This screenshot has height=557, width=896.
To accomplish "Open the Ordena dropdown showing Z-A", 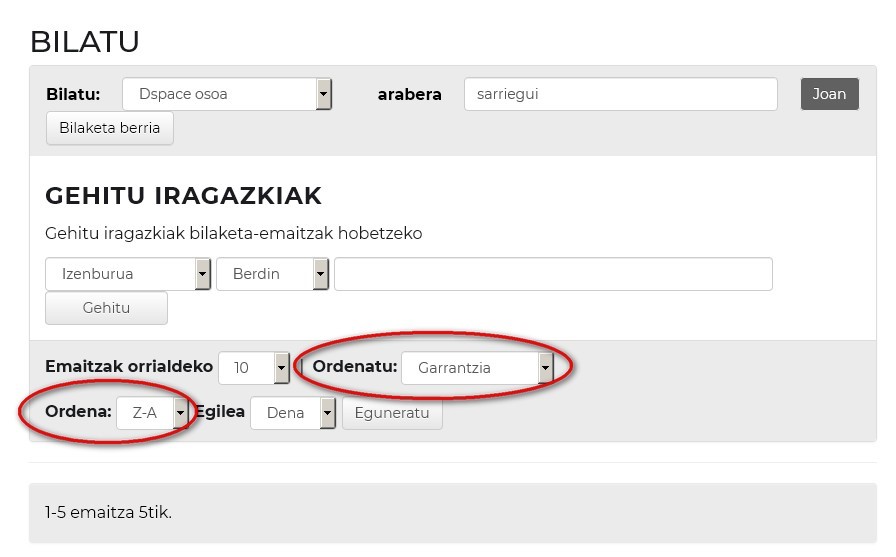I will [152, 412].
